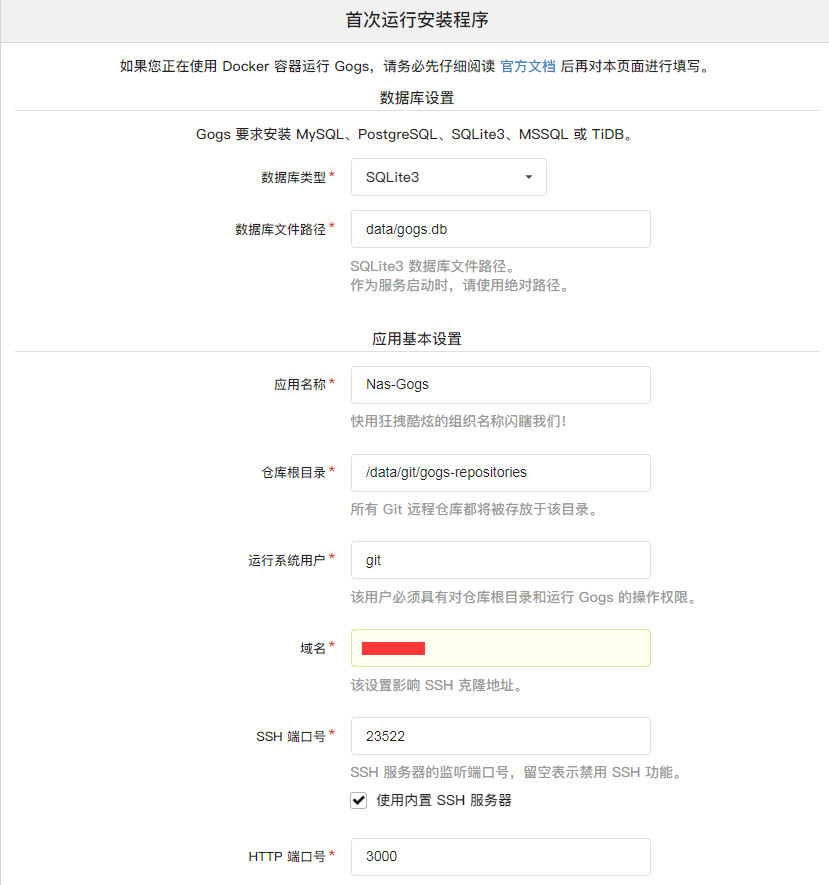Click the 数据库文件路径 field with data/gogs.db
Viewport: 829px width, 885px height.
[x=501, y=229]
